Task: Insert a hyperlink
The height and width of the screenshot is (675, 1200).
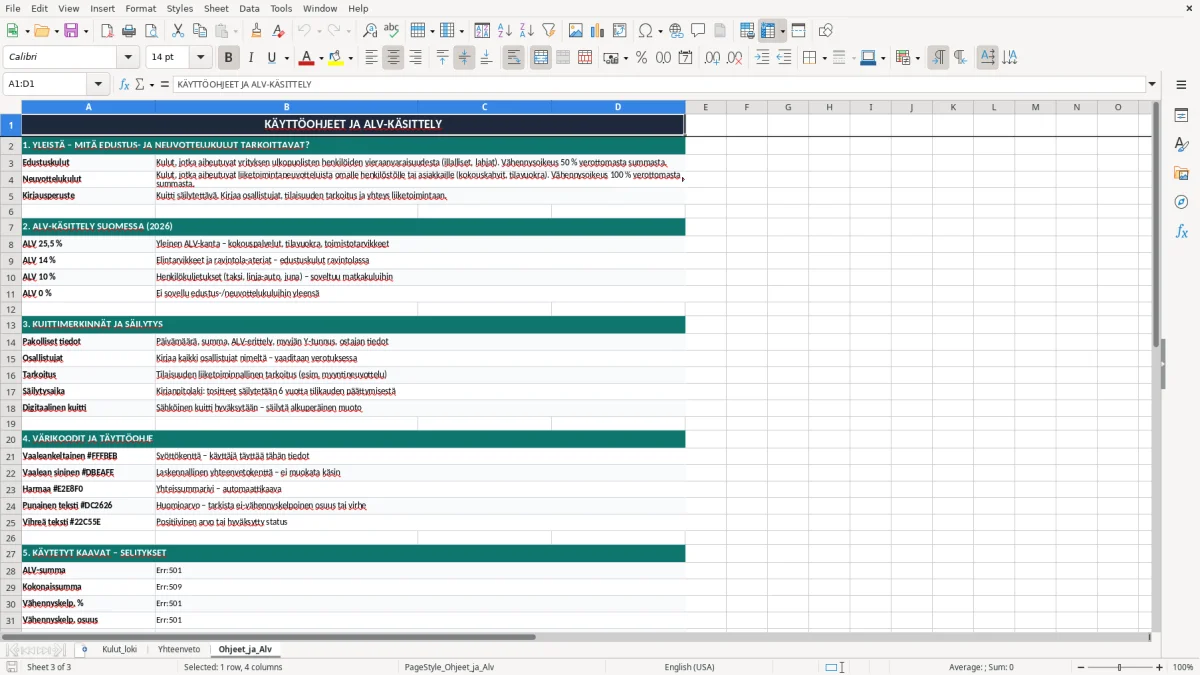Action: (676, 31)
